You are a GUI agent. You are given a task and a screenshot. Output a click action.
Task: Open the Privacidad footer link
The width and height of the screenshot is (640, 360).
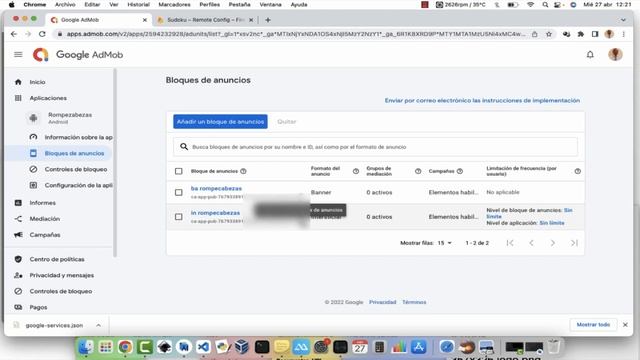point(382,302)
